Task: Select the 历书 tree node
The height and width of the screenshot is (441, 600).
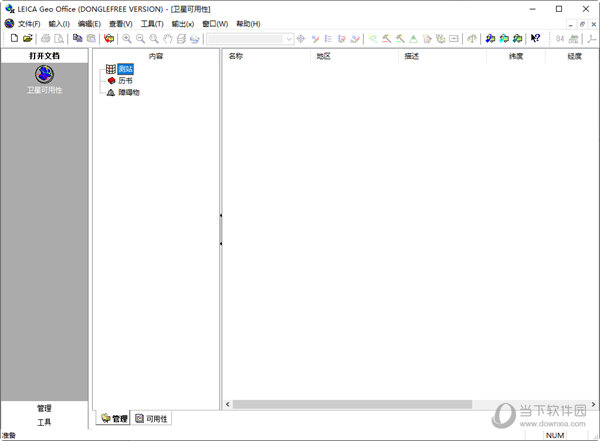Action: [125, 80]
